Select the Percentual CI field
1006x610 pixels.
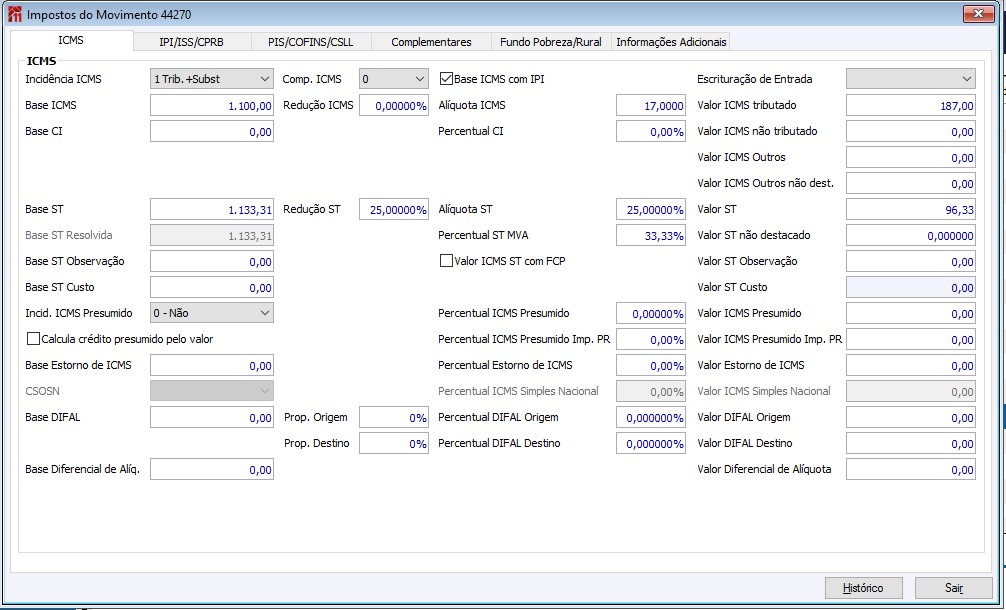point(651,131)
